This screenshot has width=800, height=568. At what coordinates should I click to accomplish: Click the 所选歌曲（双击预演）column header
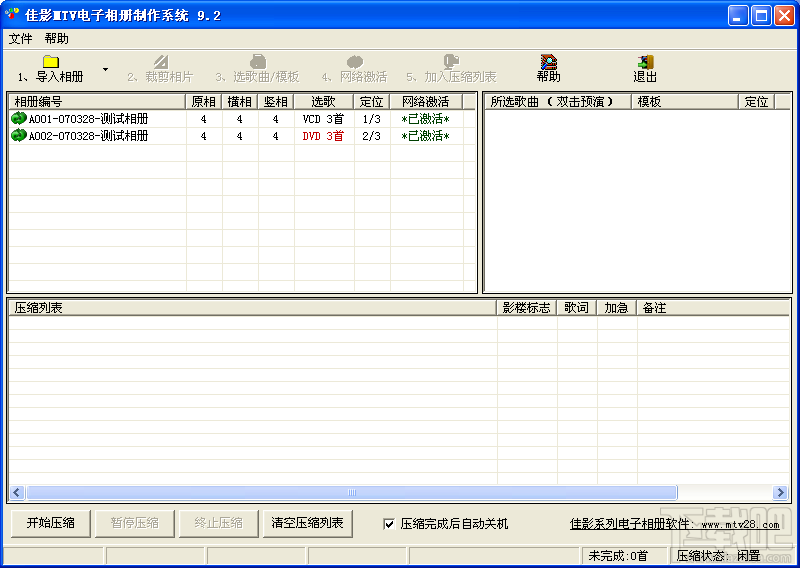(558, 102)
